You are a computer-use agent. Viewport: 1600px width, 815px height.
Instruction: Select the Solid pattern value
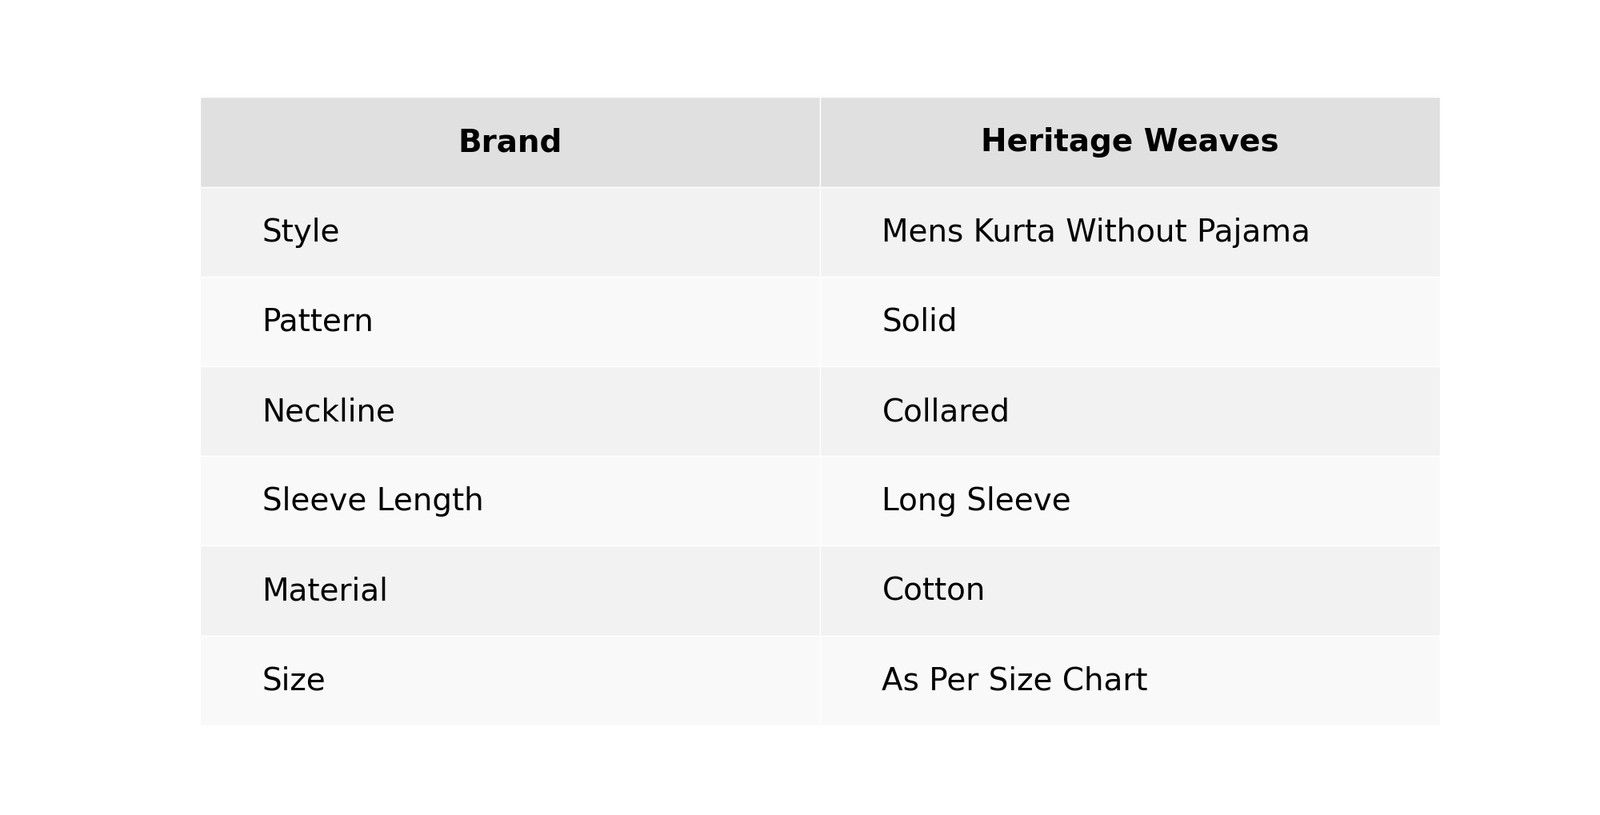point(919,321)
